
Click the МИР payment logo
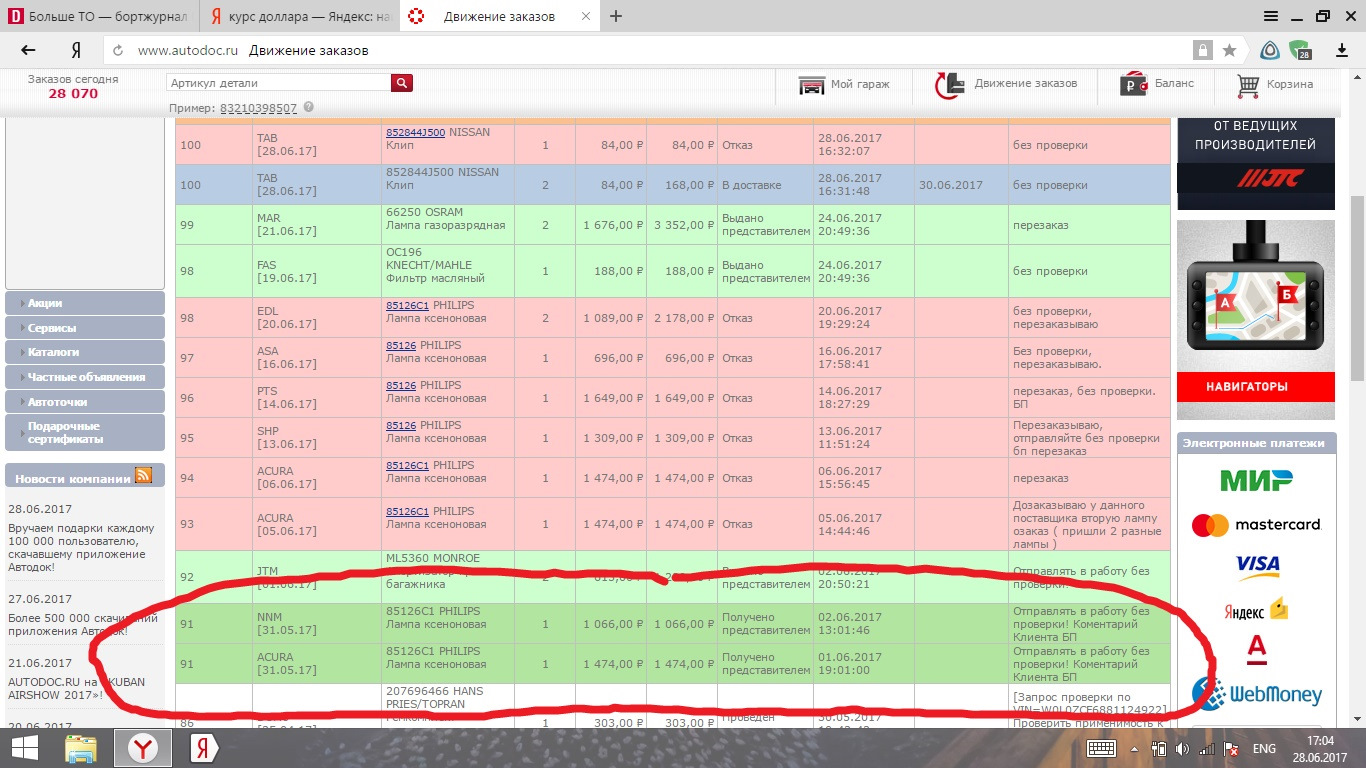click(1256, 480)
